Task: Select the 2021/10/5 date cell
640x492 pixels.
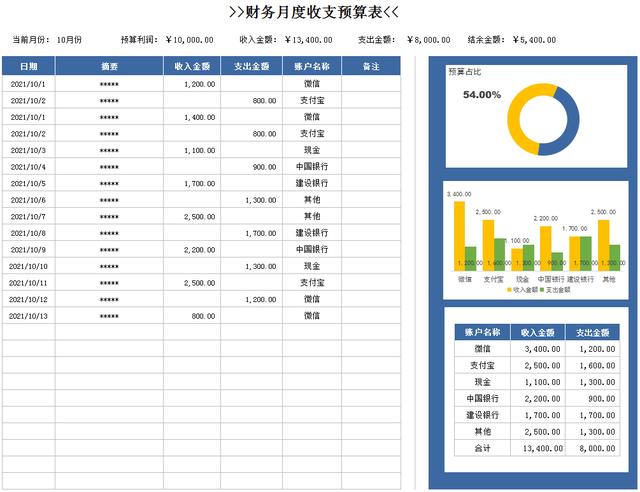Action: click(29, 183)
